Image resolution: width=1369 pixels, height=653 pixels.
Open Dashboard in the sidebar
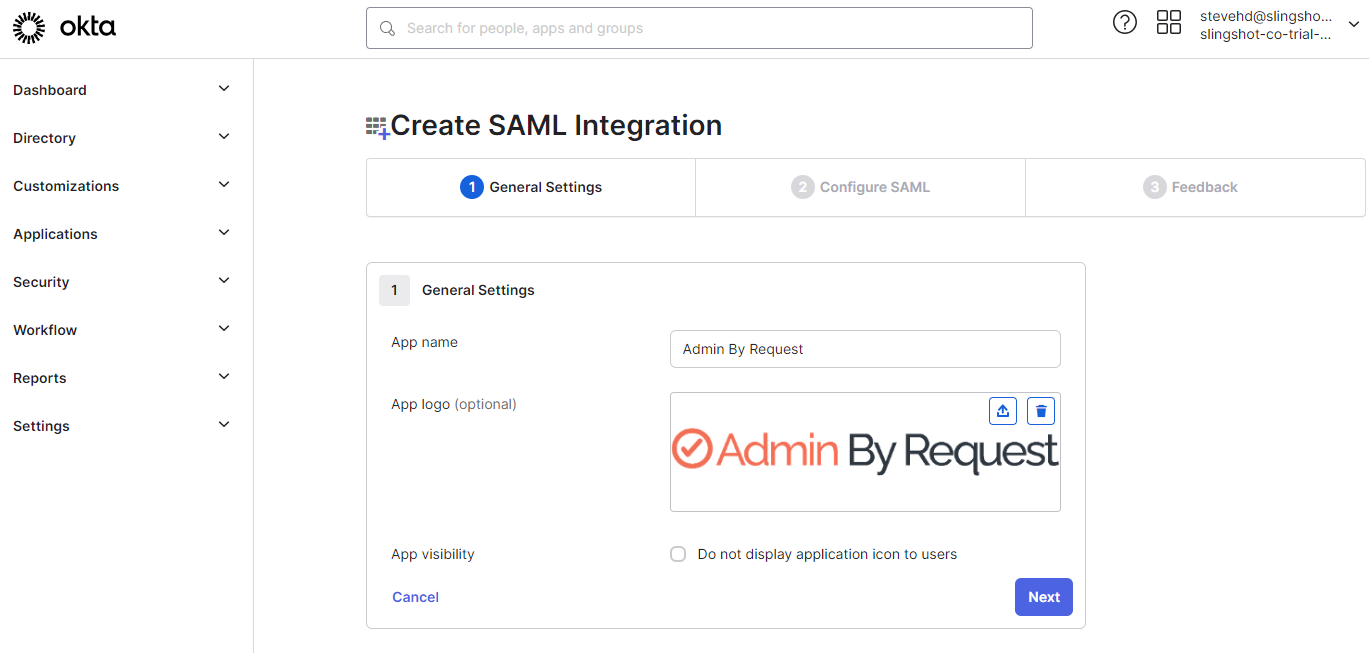[x=50, y=90]
